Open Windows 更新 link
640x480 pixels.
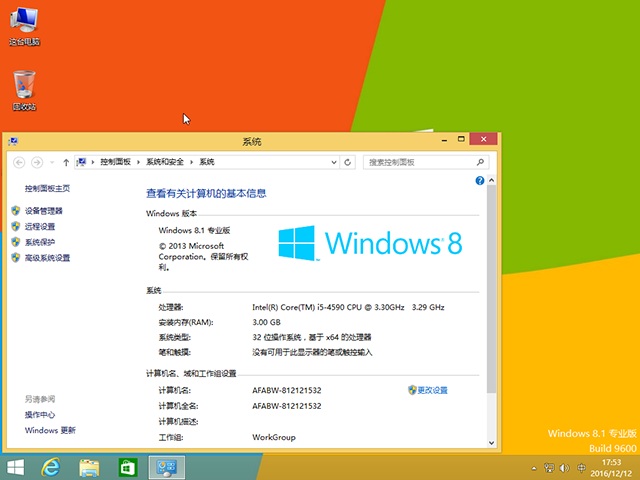tap(50, 430)
